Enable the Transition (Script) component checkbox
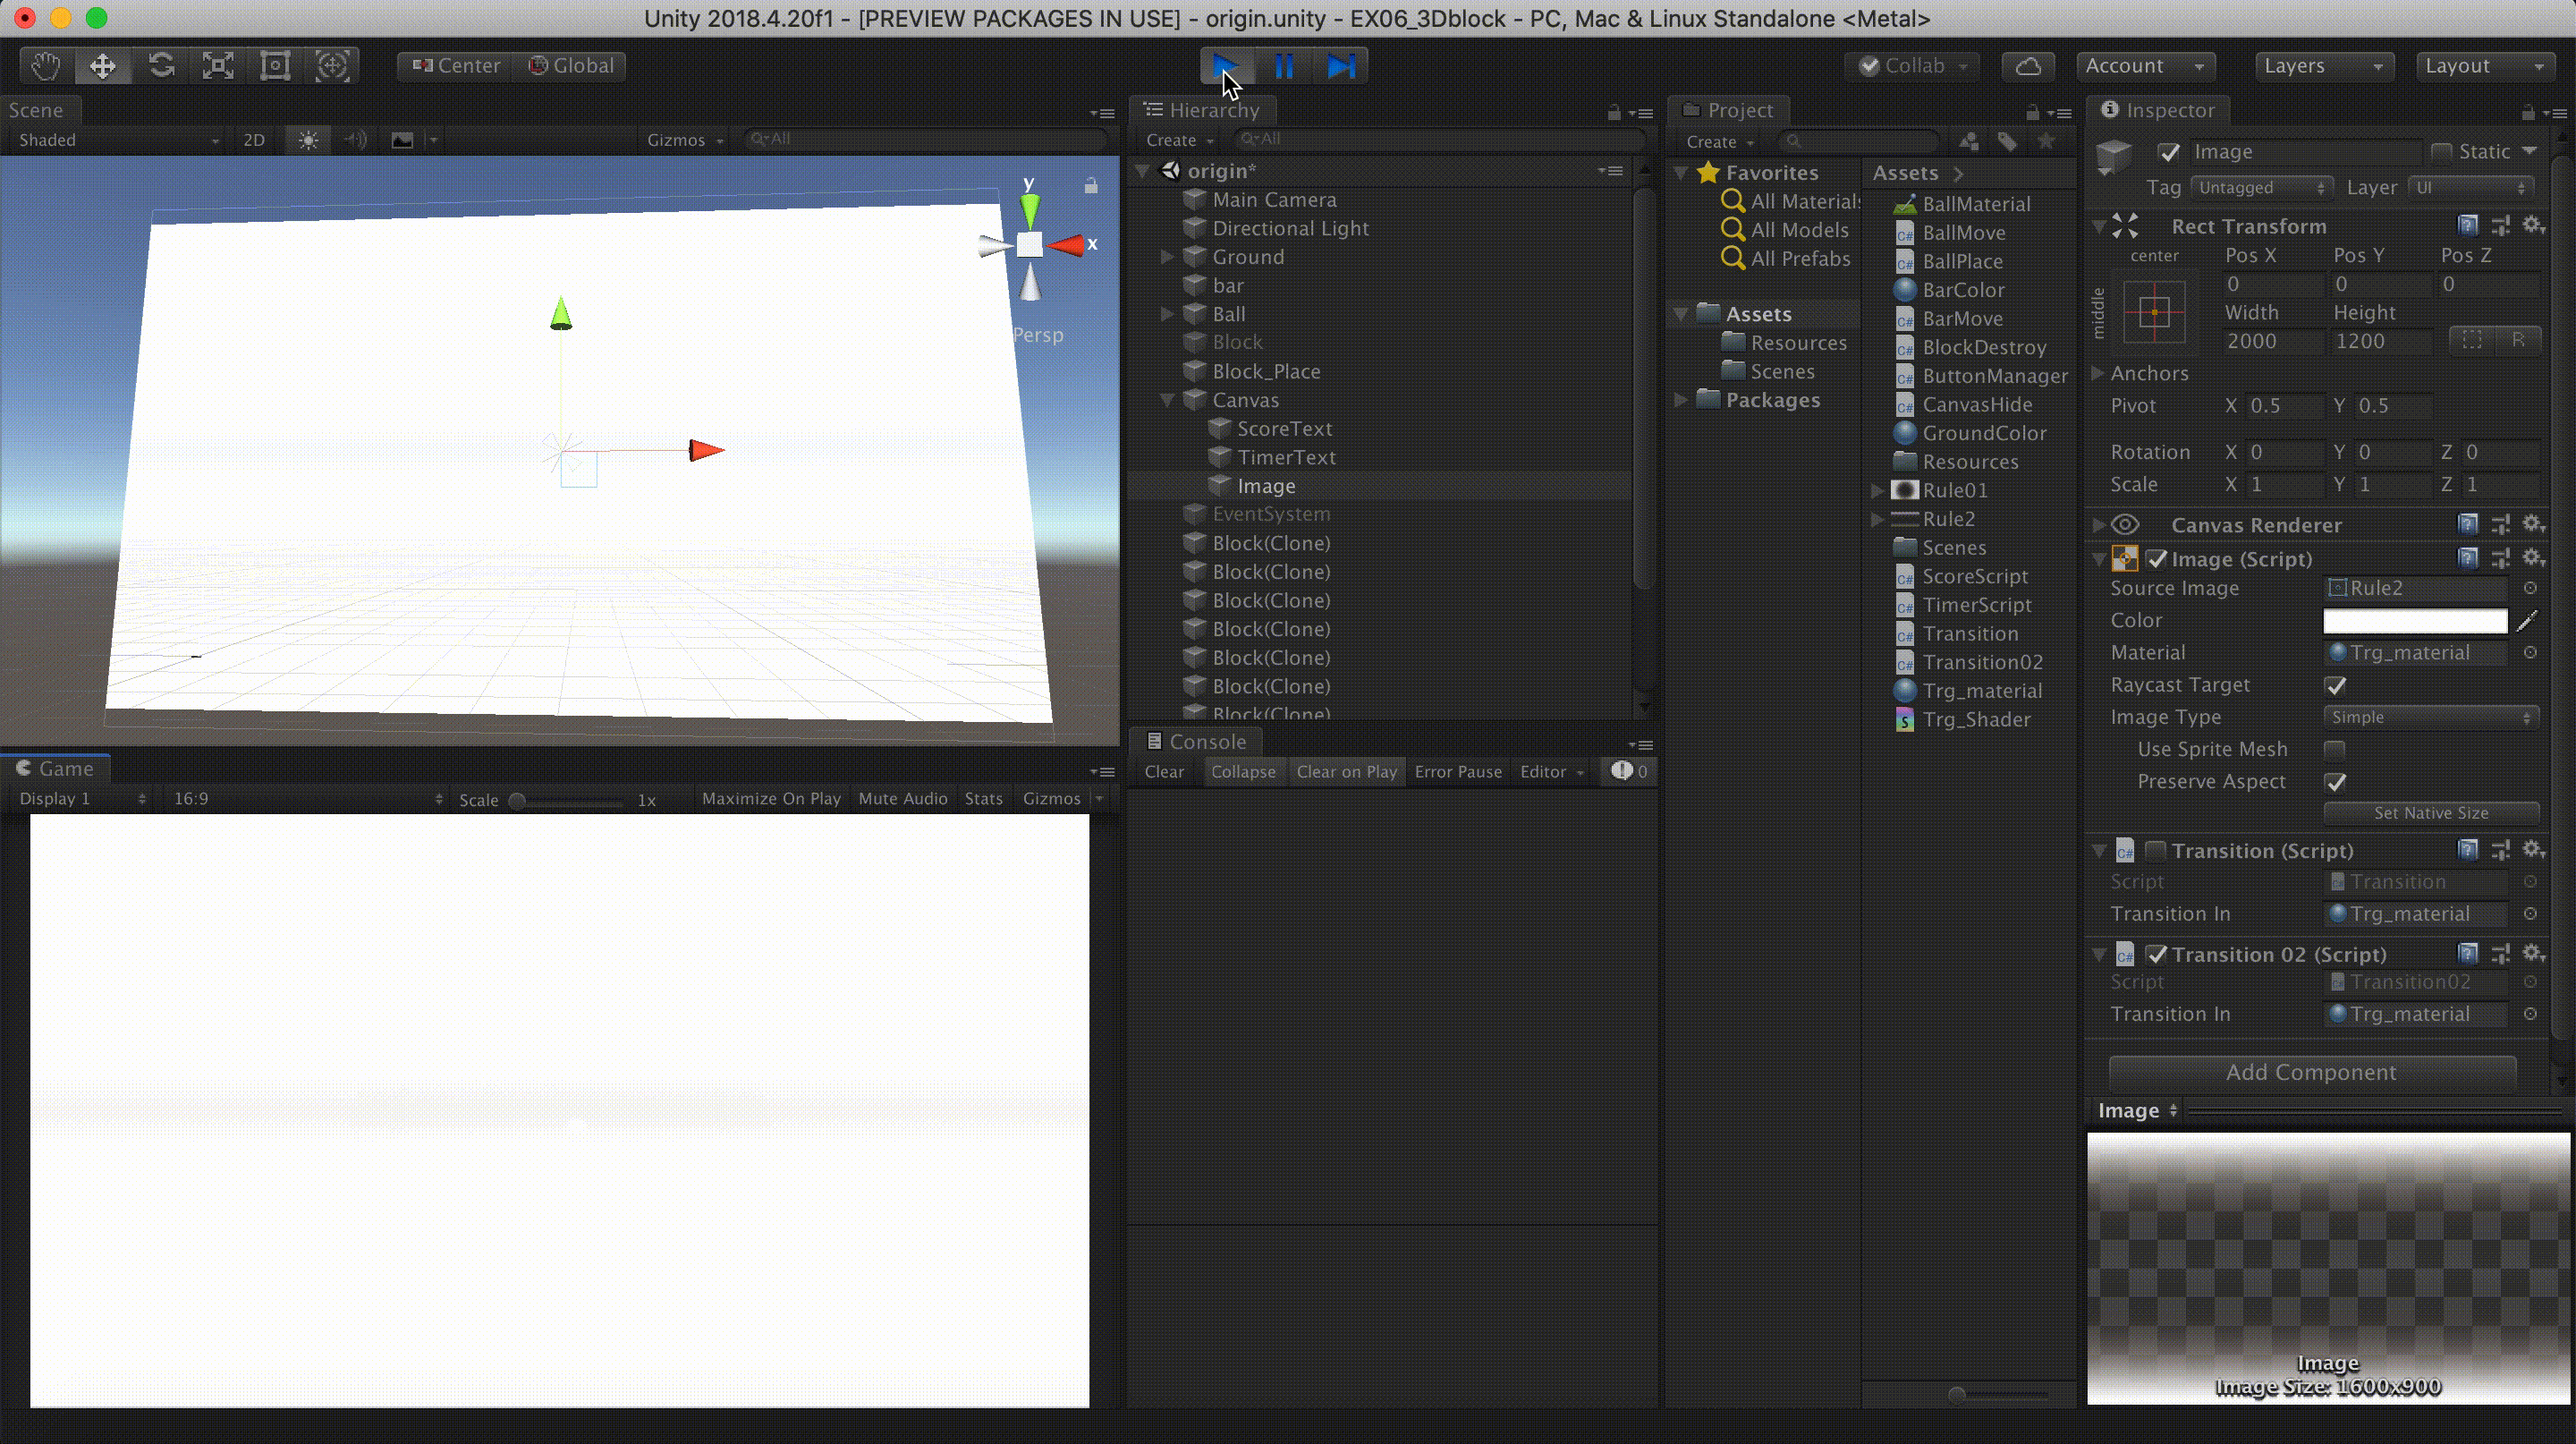Viewport: 2576px width, 1444px height. (x=2156, y=850)
